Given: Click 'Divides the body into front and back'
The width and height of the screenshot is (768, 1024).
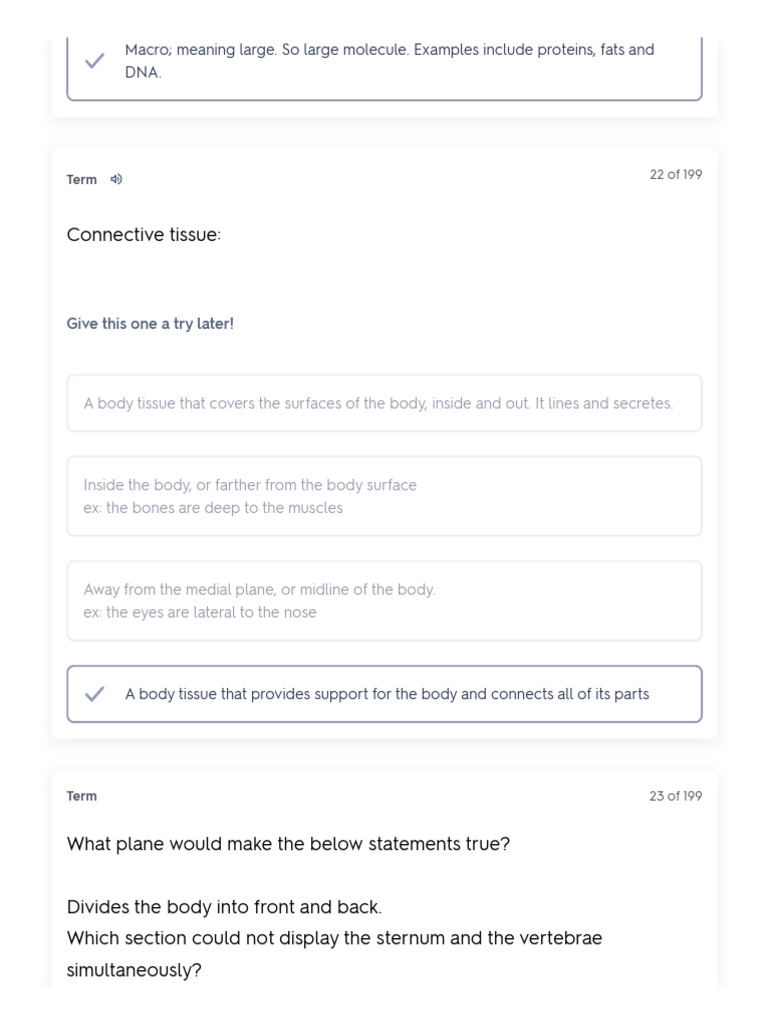Looking at the screenshot, I should pos(224,908).
